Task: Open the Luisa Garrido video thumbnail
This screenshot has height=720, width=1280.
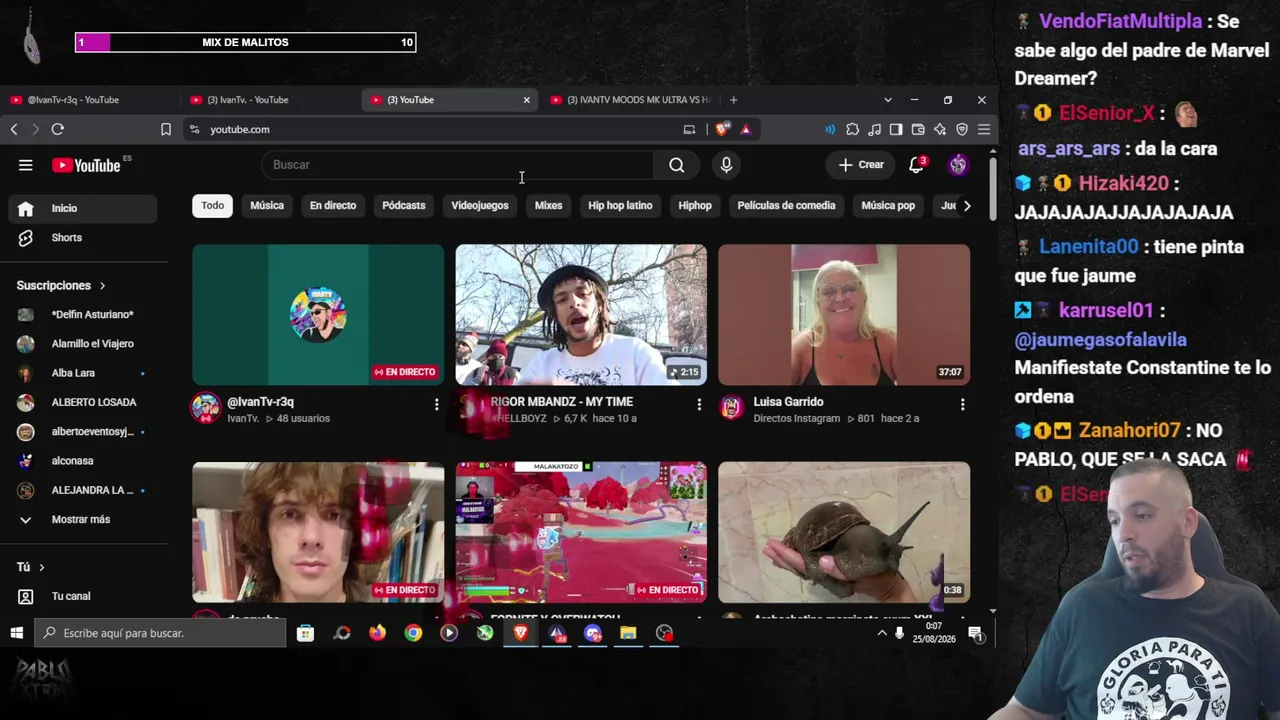Action: [844, 315]
